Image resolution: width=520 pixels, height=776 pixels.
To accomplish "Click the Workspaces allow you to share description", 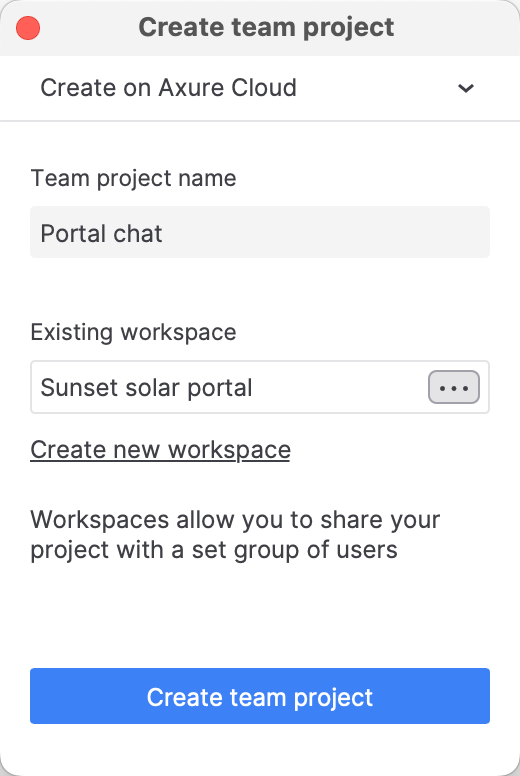I will (x=235, y=535).
